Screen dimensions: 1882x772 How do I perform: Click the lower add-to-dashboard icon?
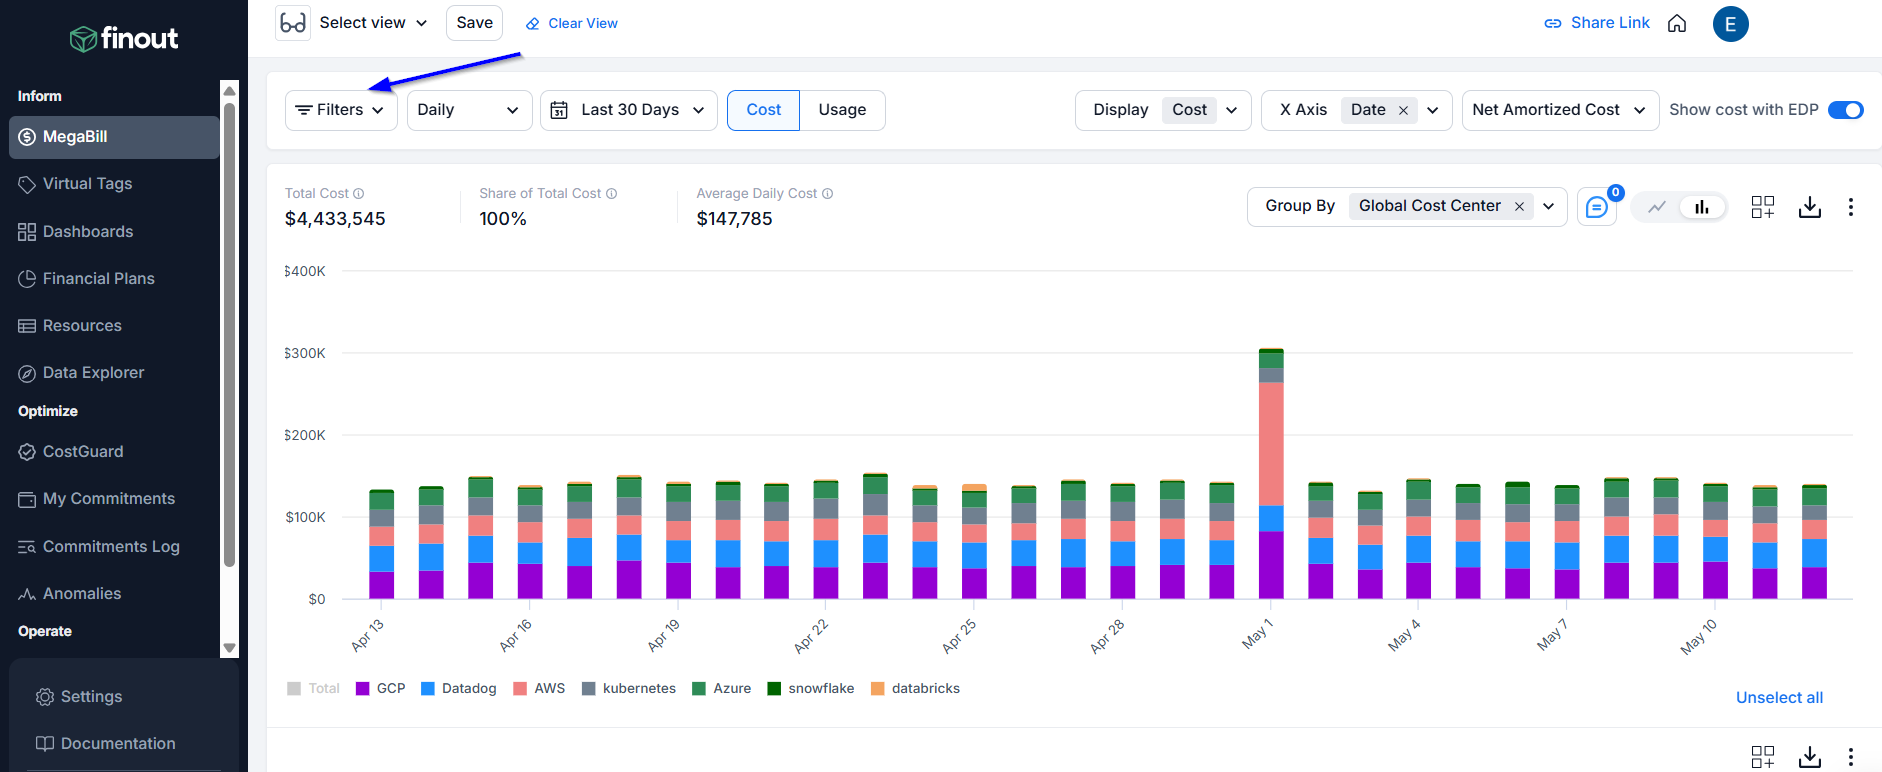[x=1763, y=757]
